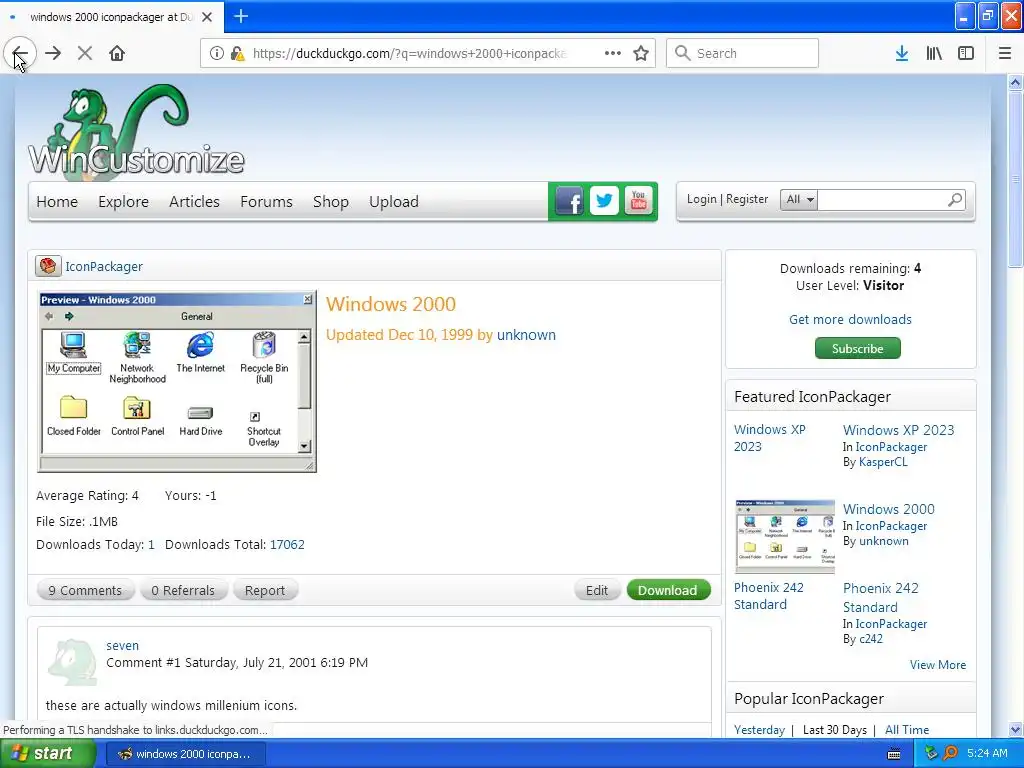Click the site search magnifier icon
Image resolution: width=1024 pixels, height=768 pixels.
955,199
